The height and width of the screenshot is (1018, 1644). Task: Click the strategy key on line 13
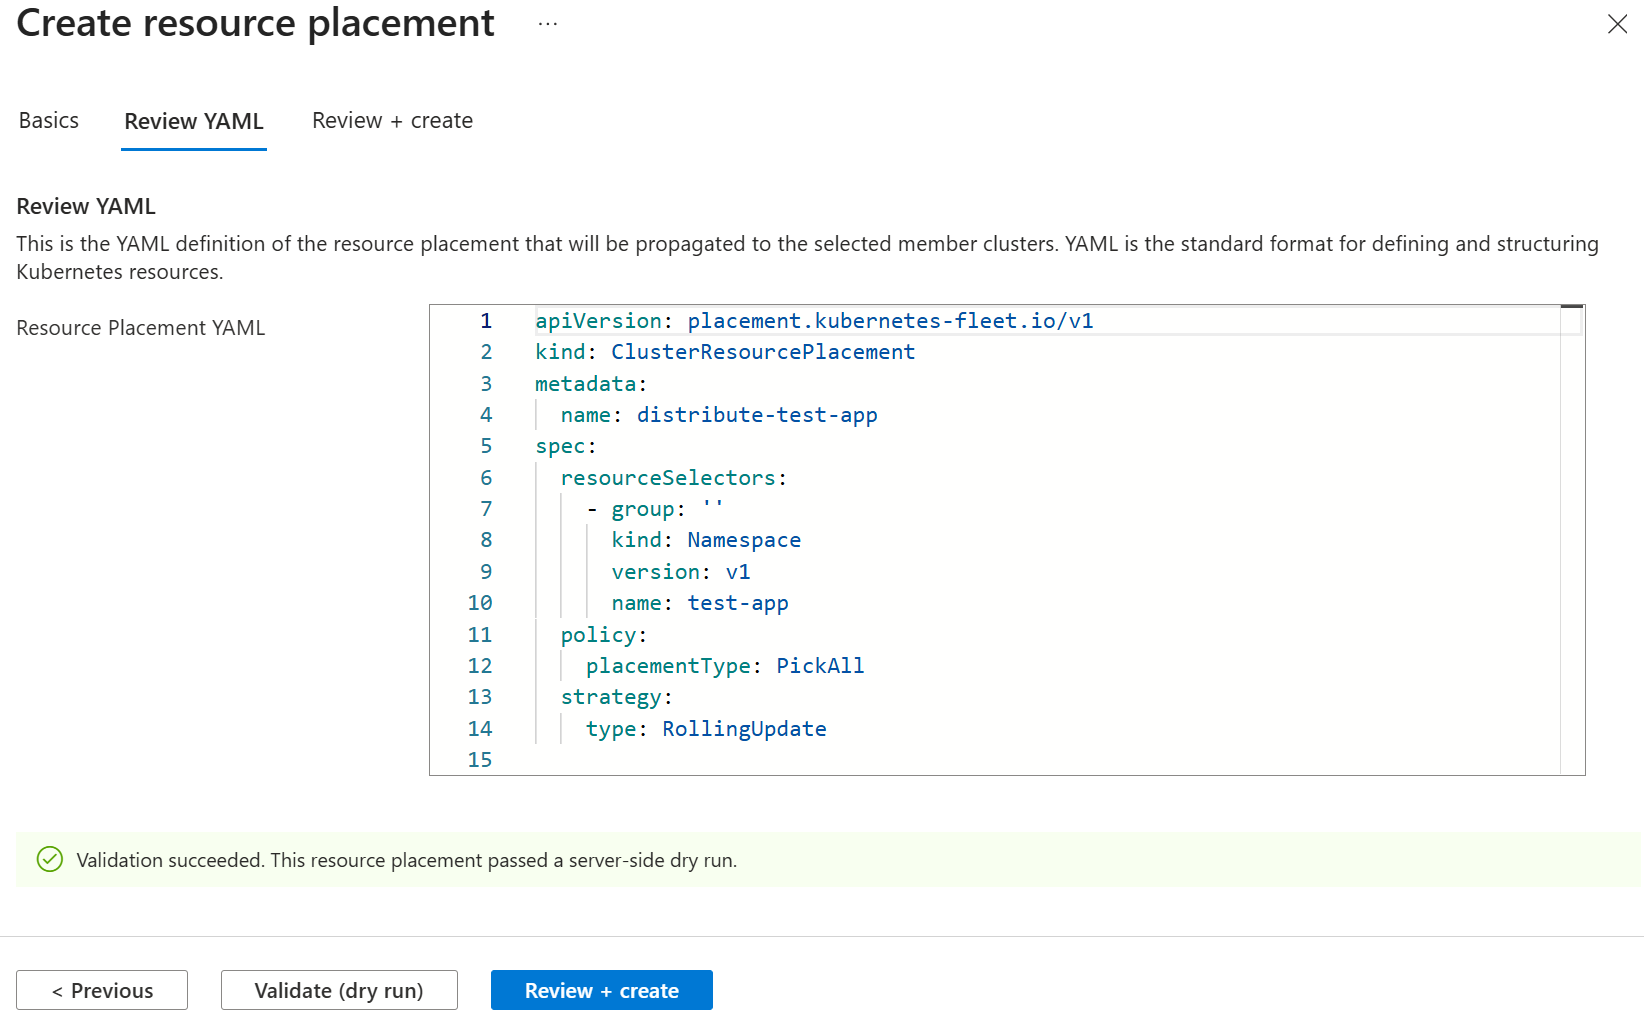pyautogui.click(x=611, y=697)
